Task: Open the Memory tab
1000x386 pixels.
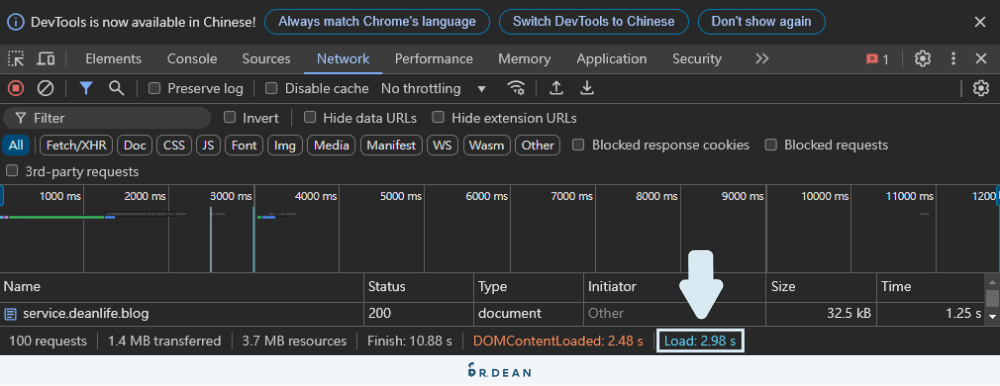Action: click(x=524, y=59)
